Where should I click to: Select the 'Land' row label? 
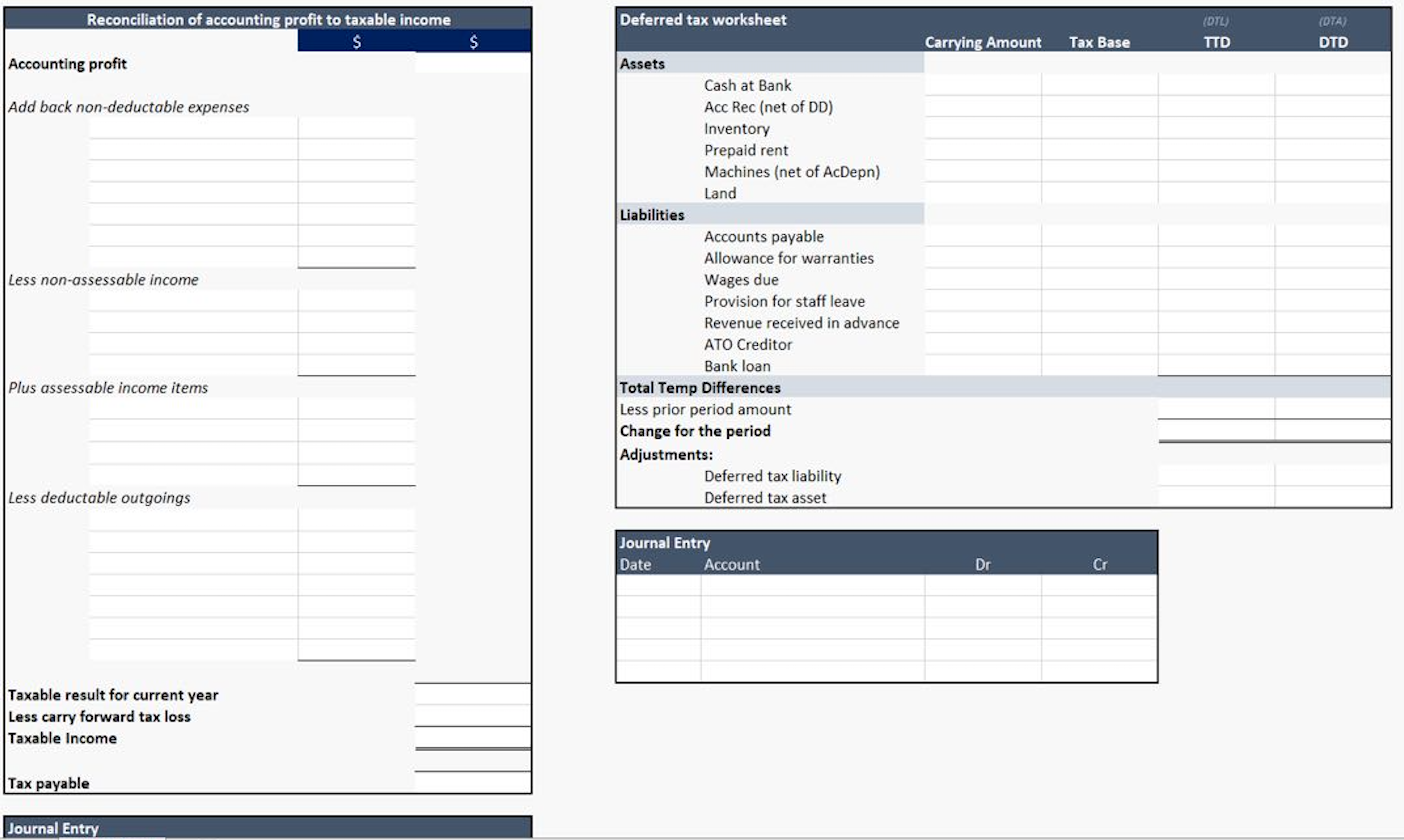720,194
